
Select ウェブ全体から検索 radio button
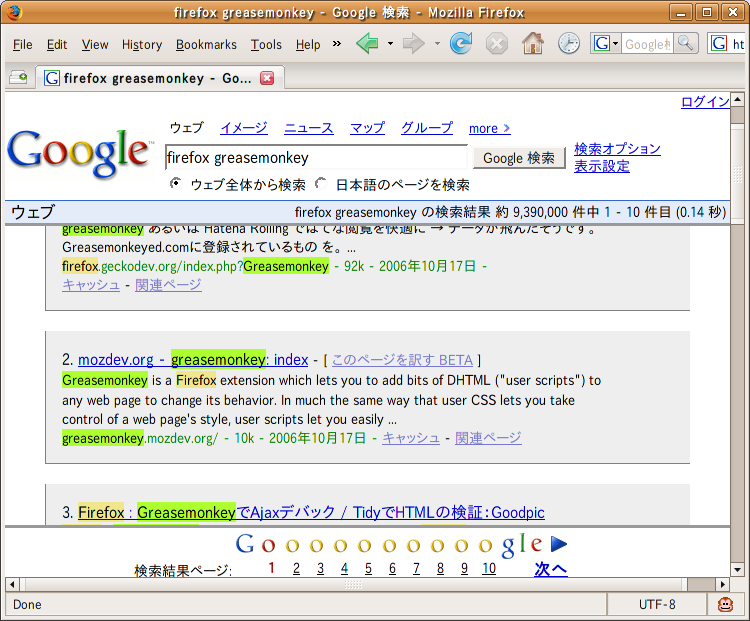176,184
